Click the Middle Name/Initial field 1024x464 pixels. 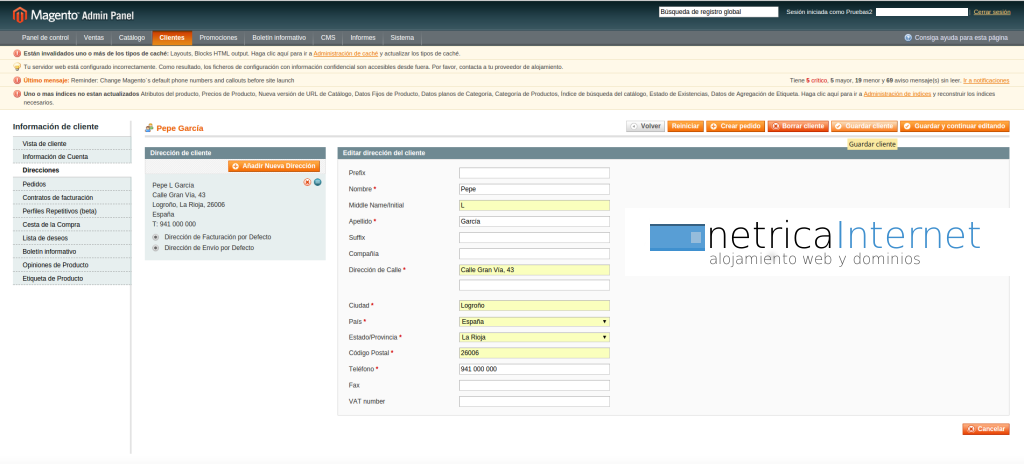coord(534,205)
